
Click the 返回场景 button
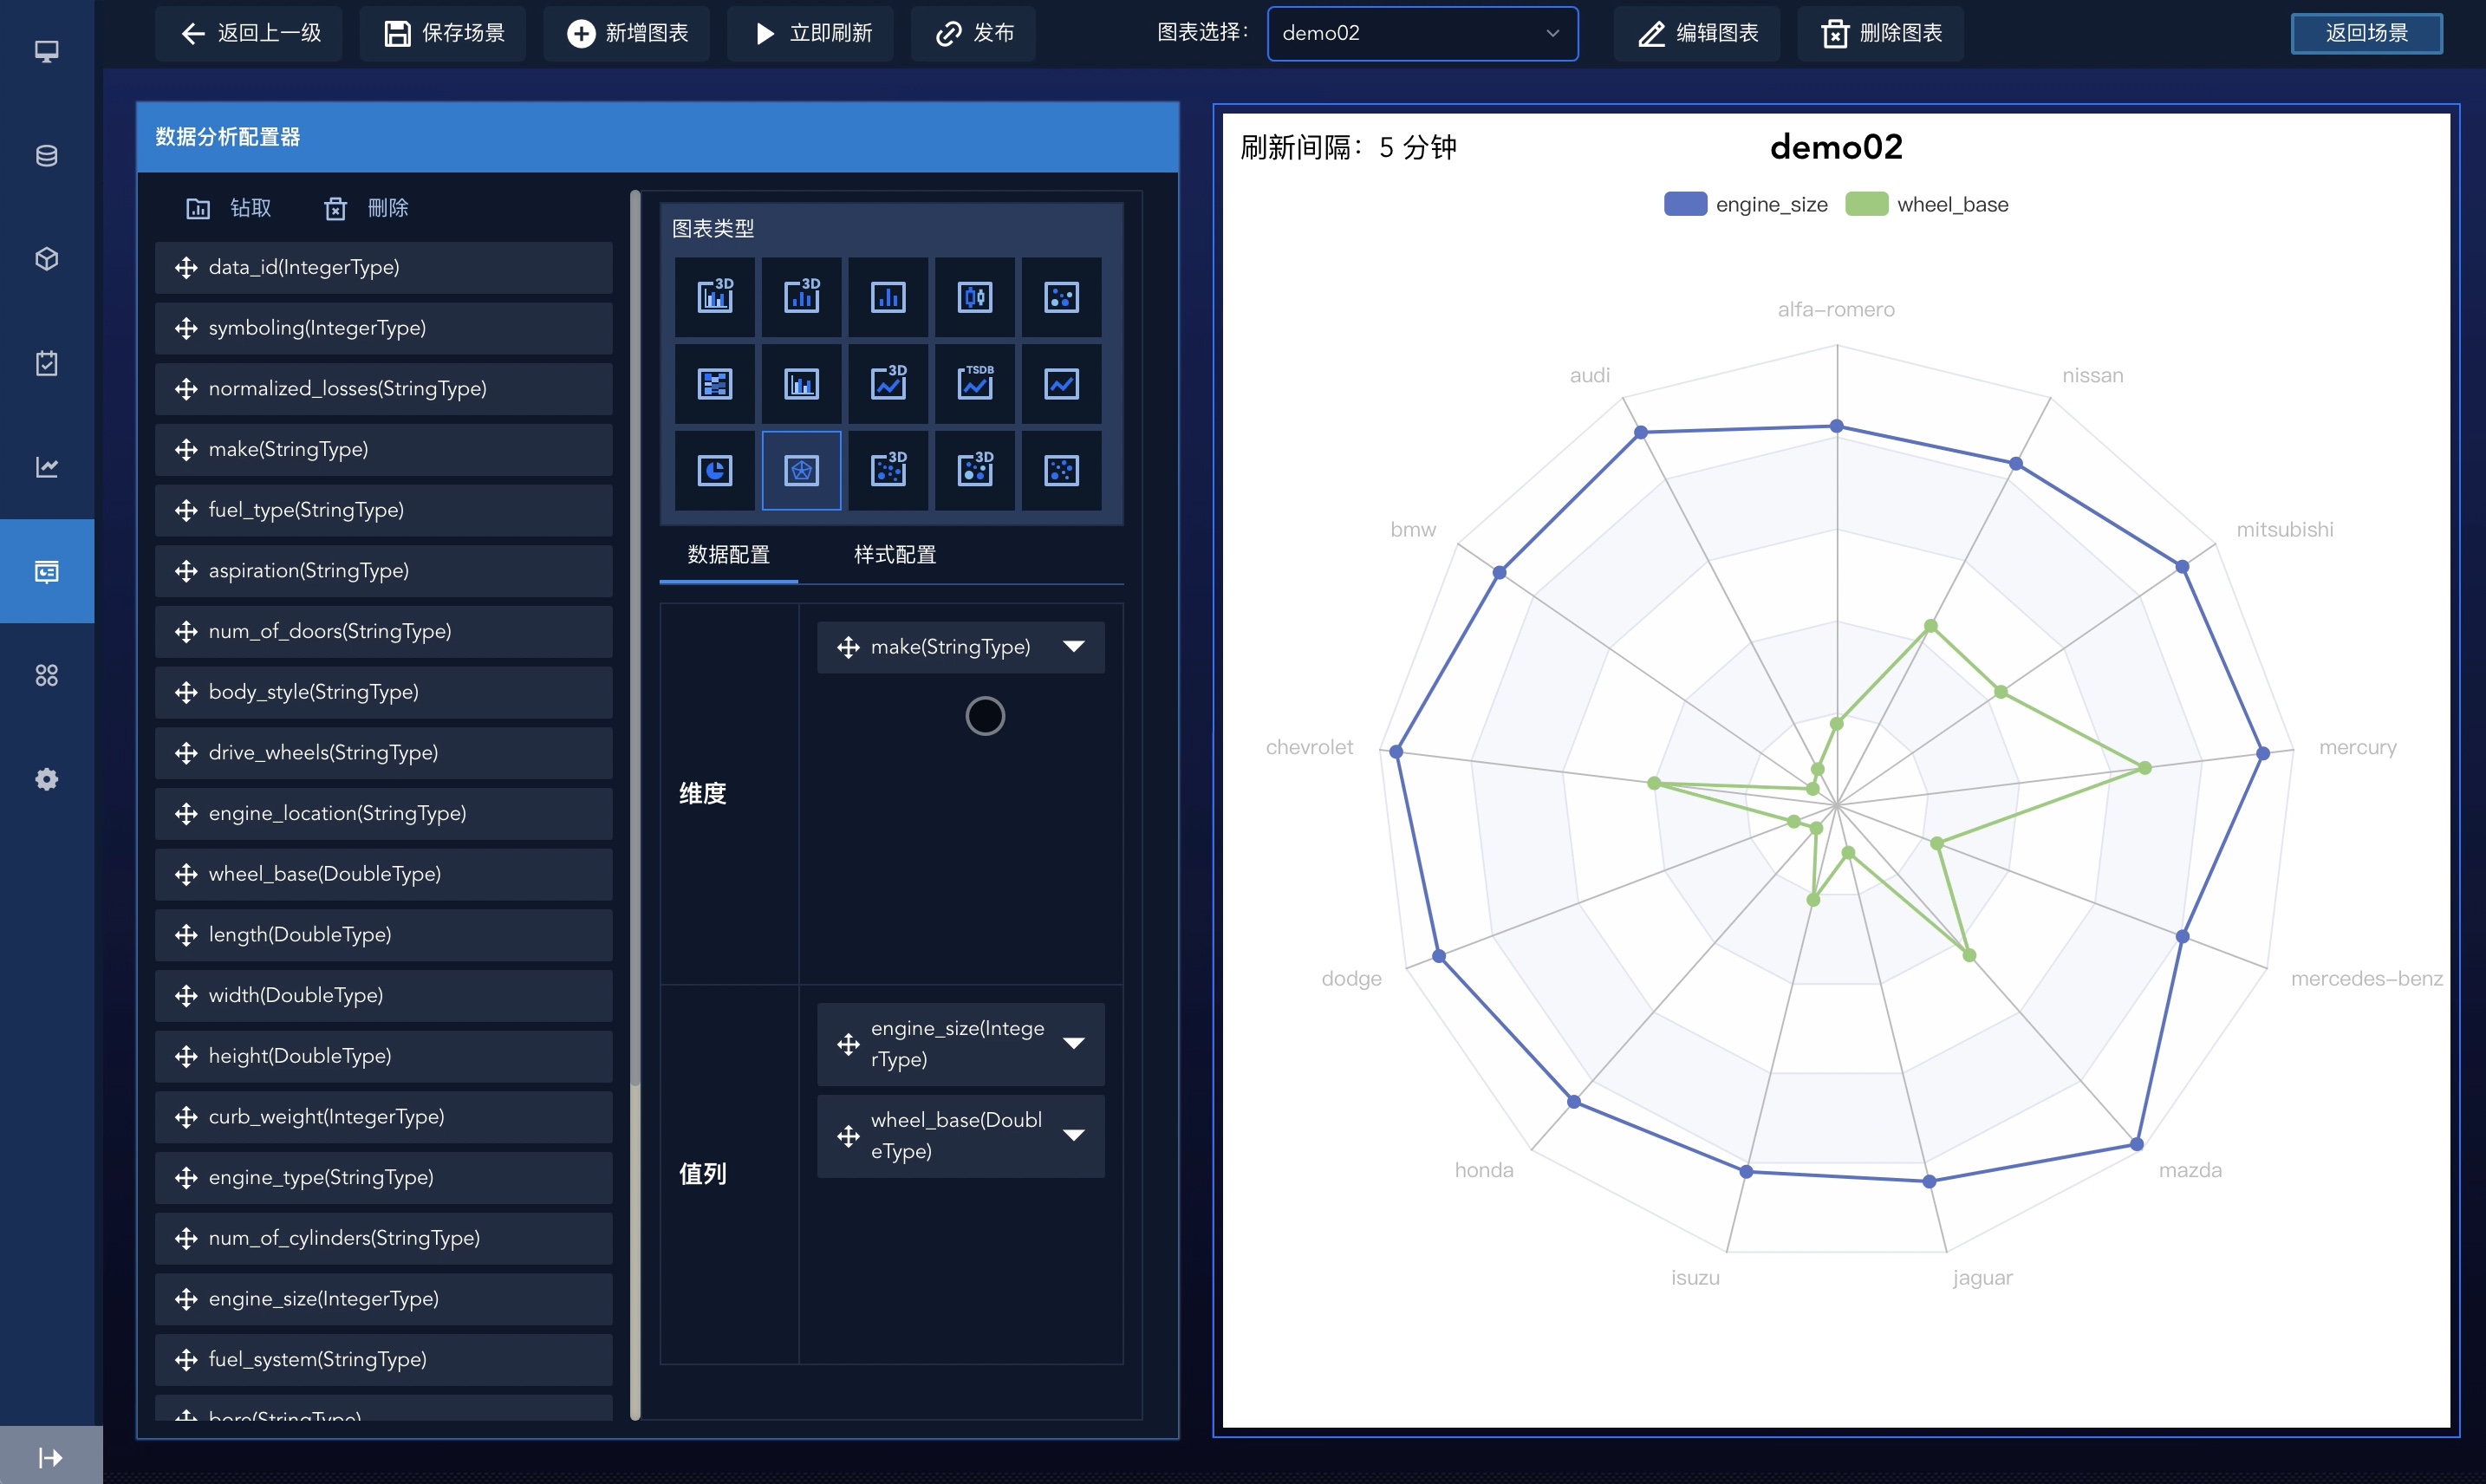click(x=2366, y=33)
